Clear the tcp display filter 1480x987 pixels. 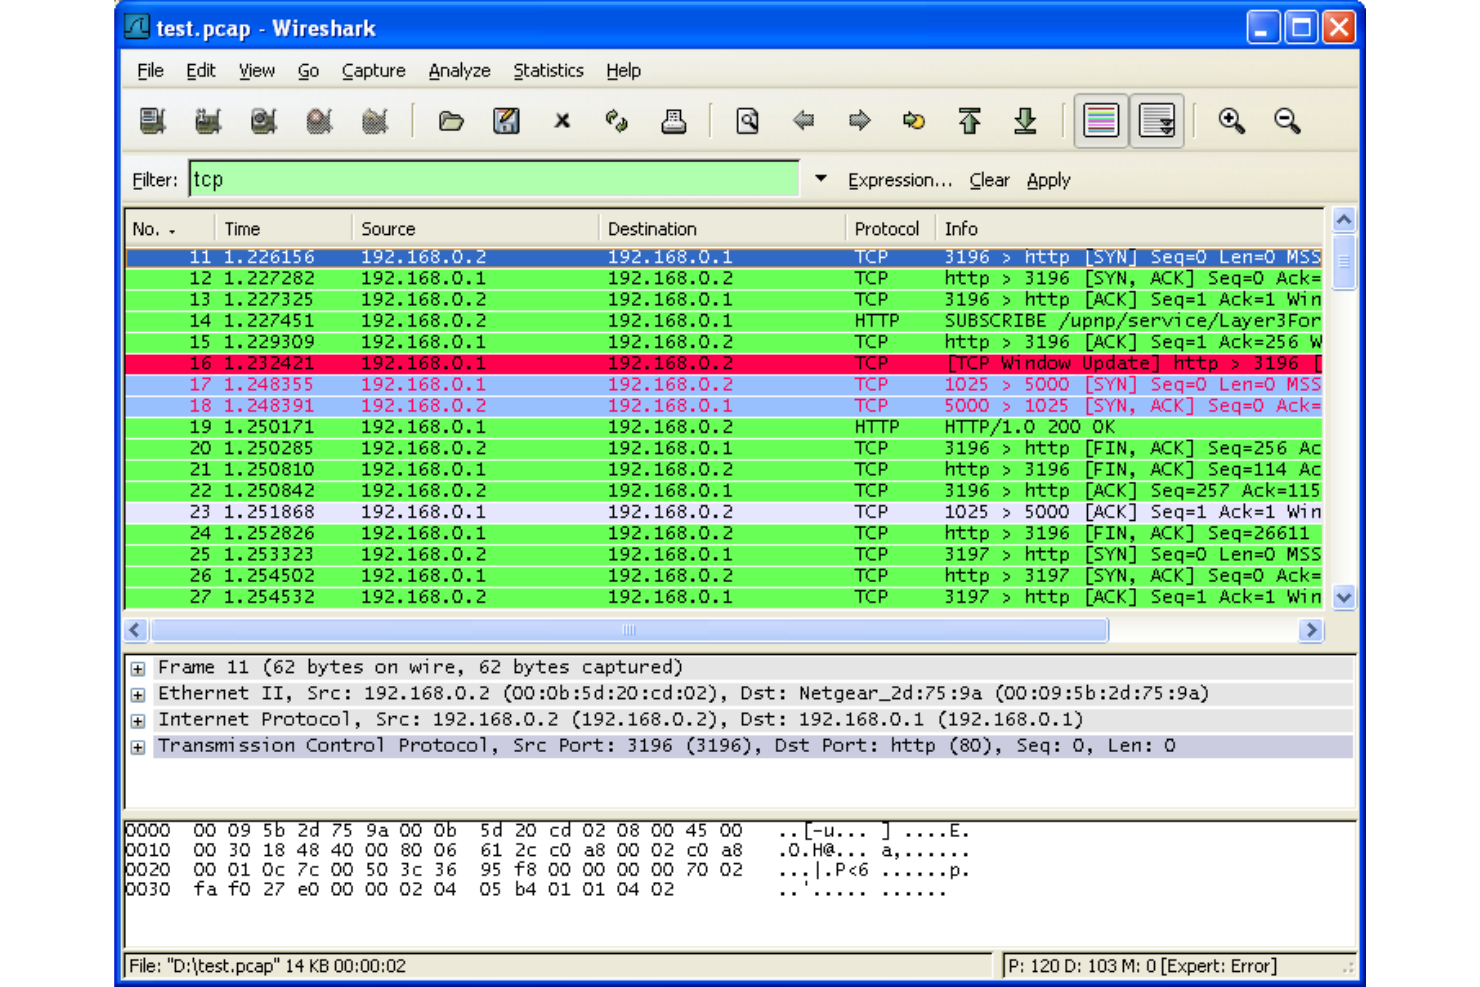pos(989,180)
